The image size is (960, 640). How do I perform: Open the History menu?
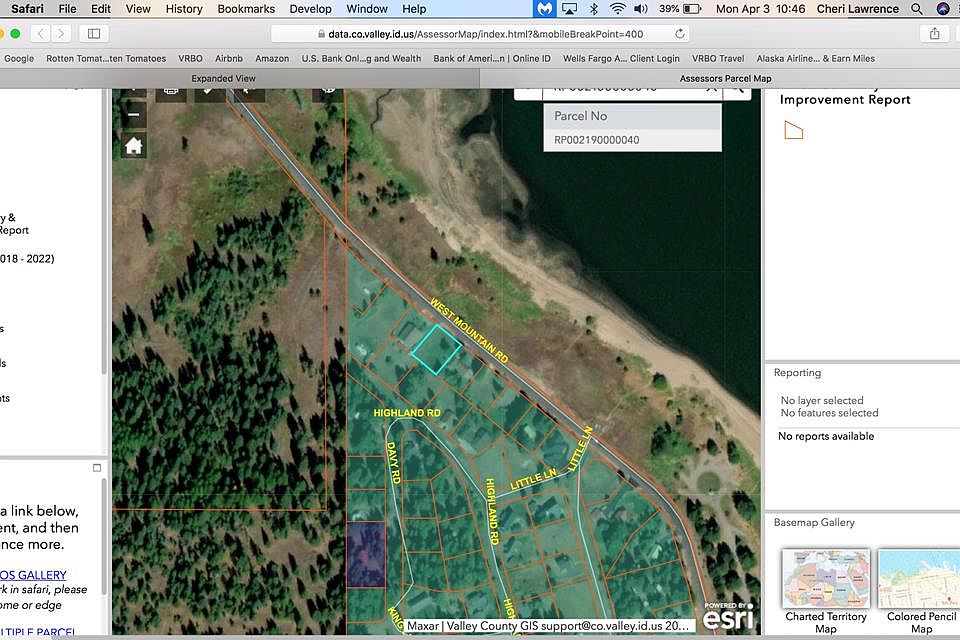[x=184, y=9]
